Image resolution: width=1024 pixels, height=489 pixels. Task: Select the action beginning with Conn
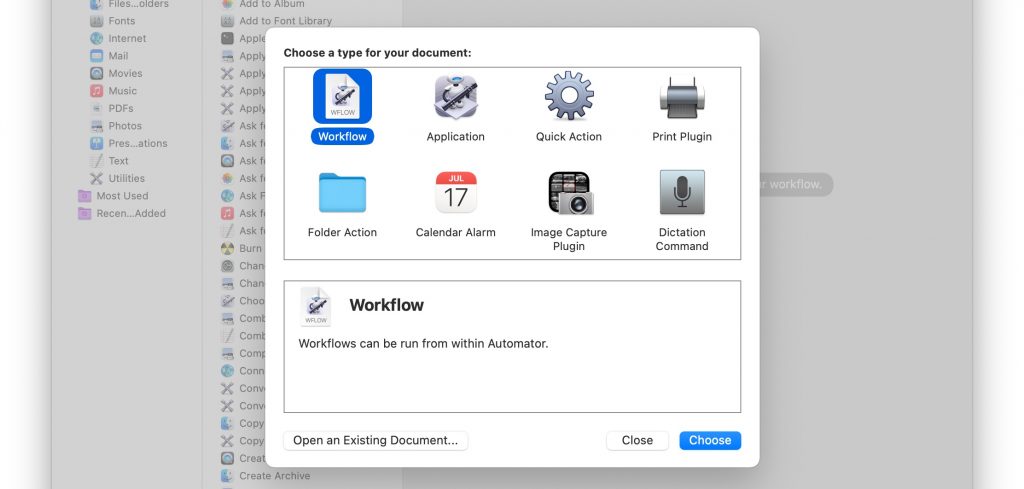click(x=243, y=371)
